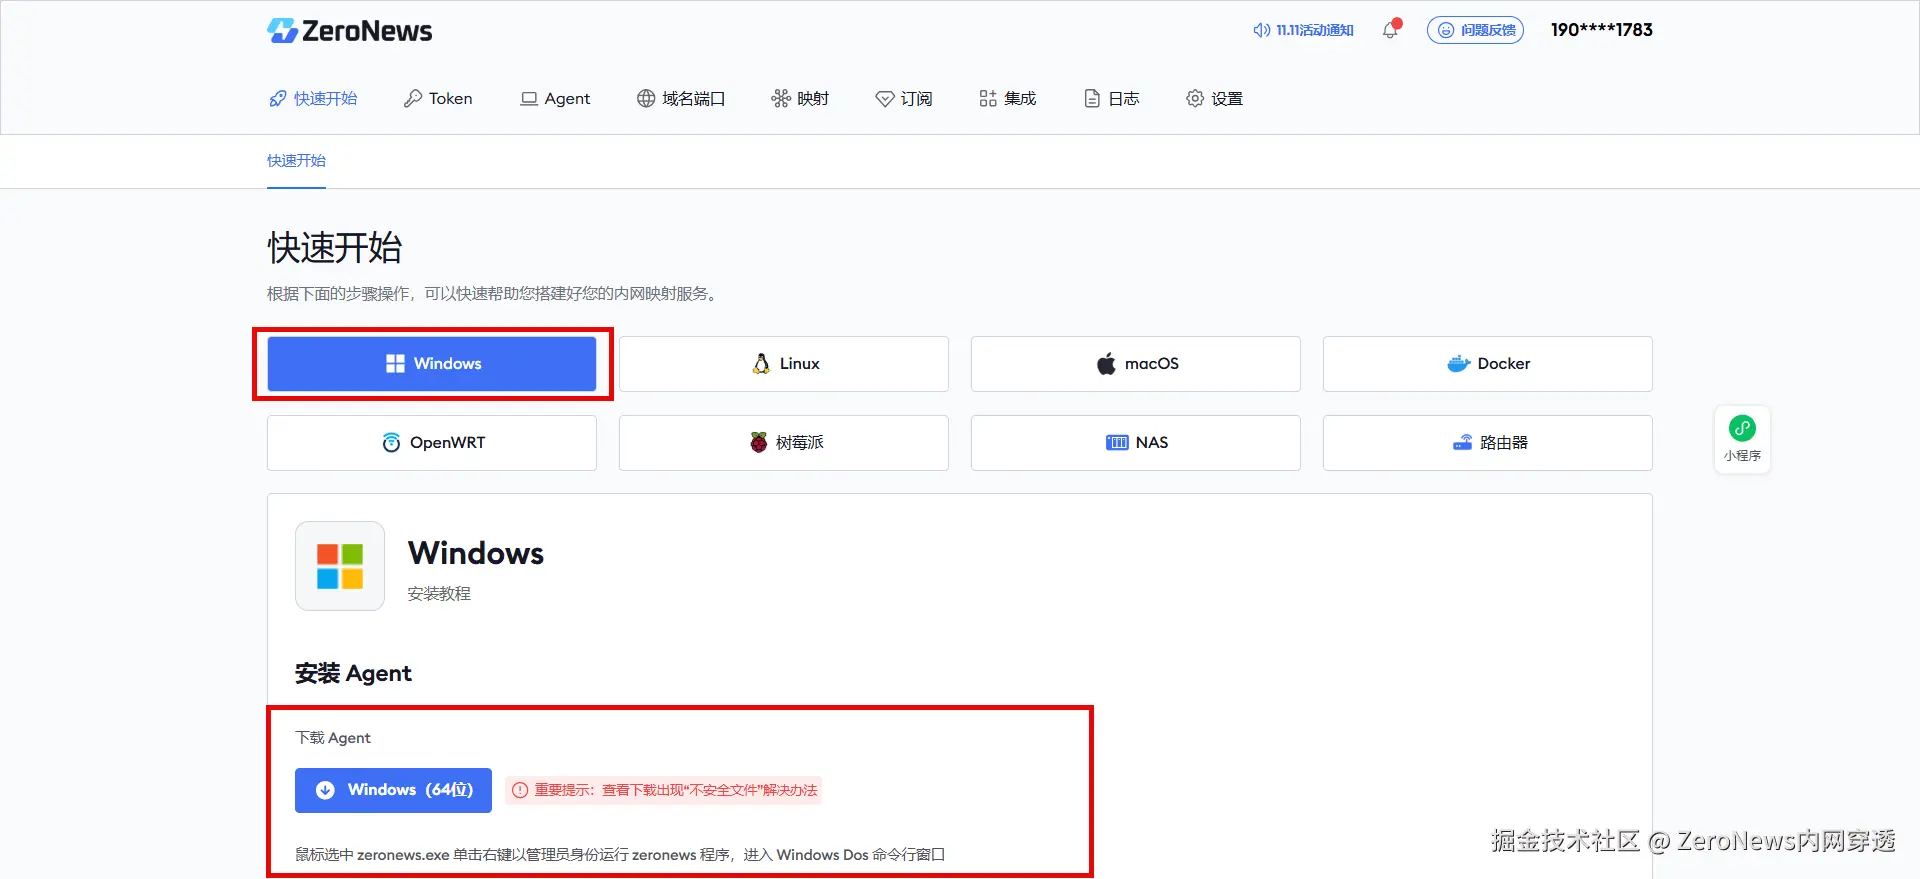Go to 快速开始 in the top nav
The width and height of the screenshot is (1920, 879).
[313, 98]
